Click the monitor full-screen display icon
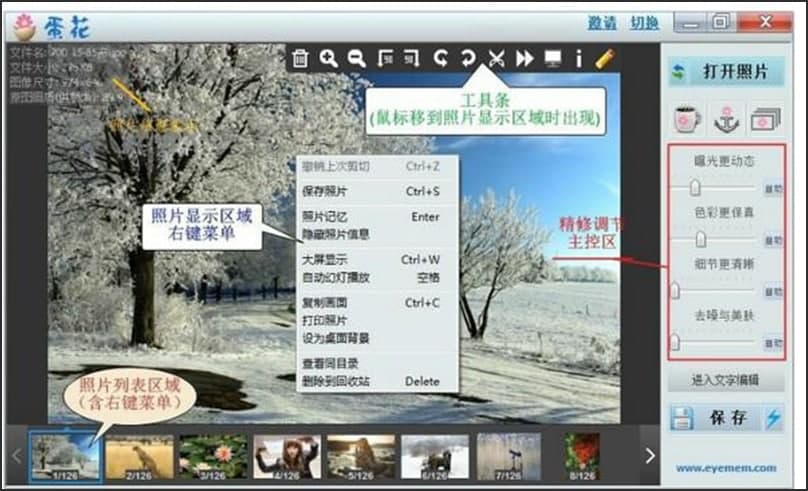 pos(553,59)
